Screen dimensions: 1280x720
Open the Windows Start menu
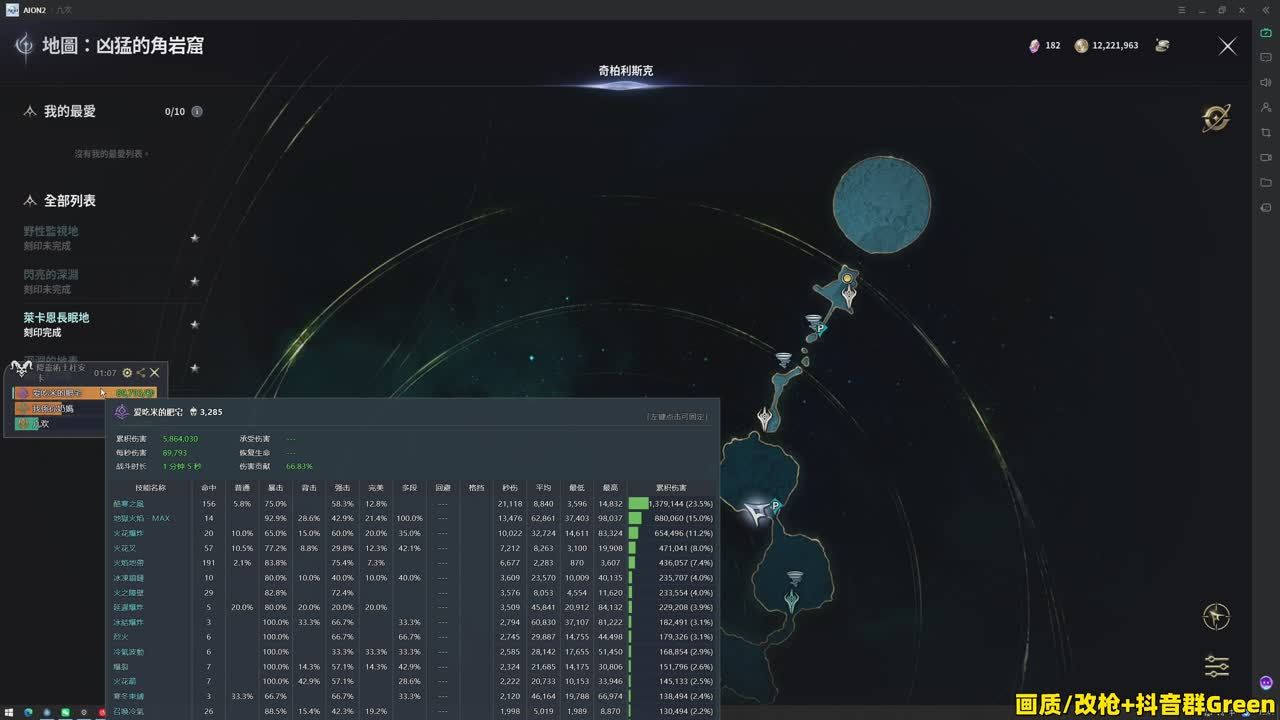10,712
